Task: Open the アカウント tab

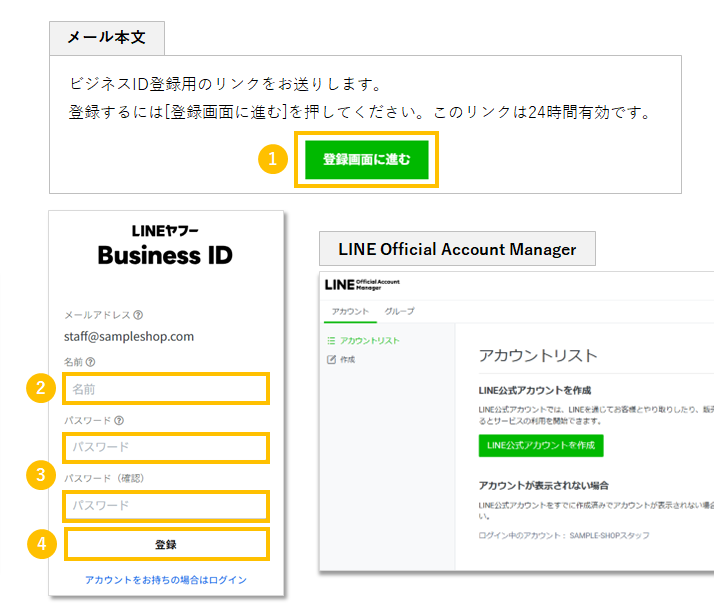Action: [x=350, y=311]
